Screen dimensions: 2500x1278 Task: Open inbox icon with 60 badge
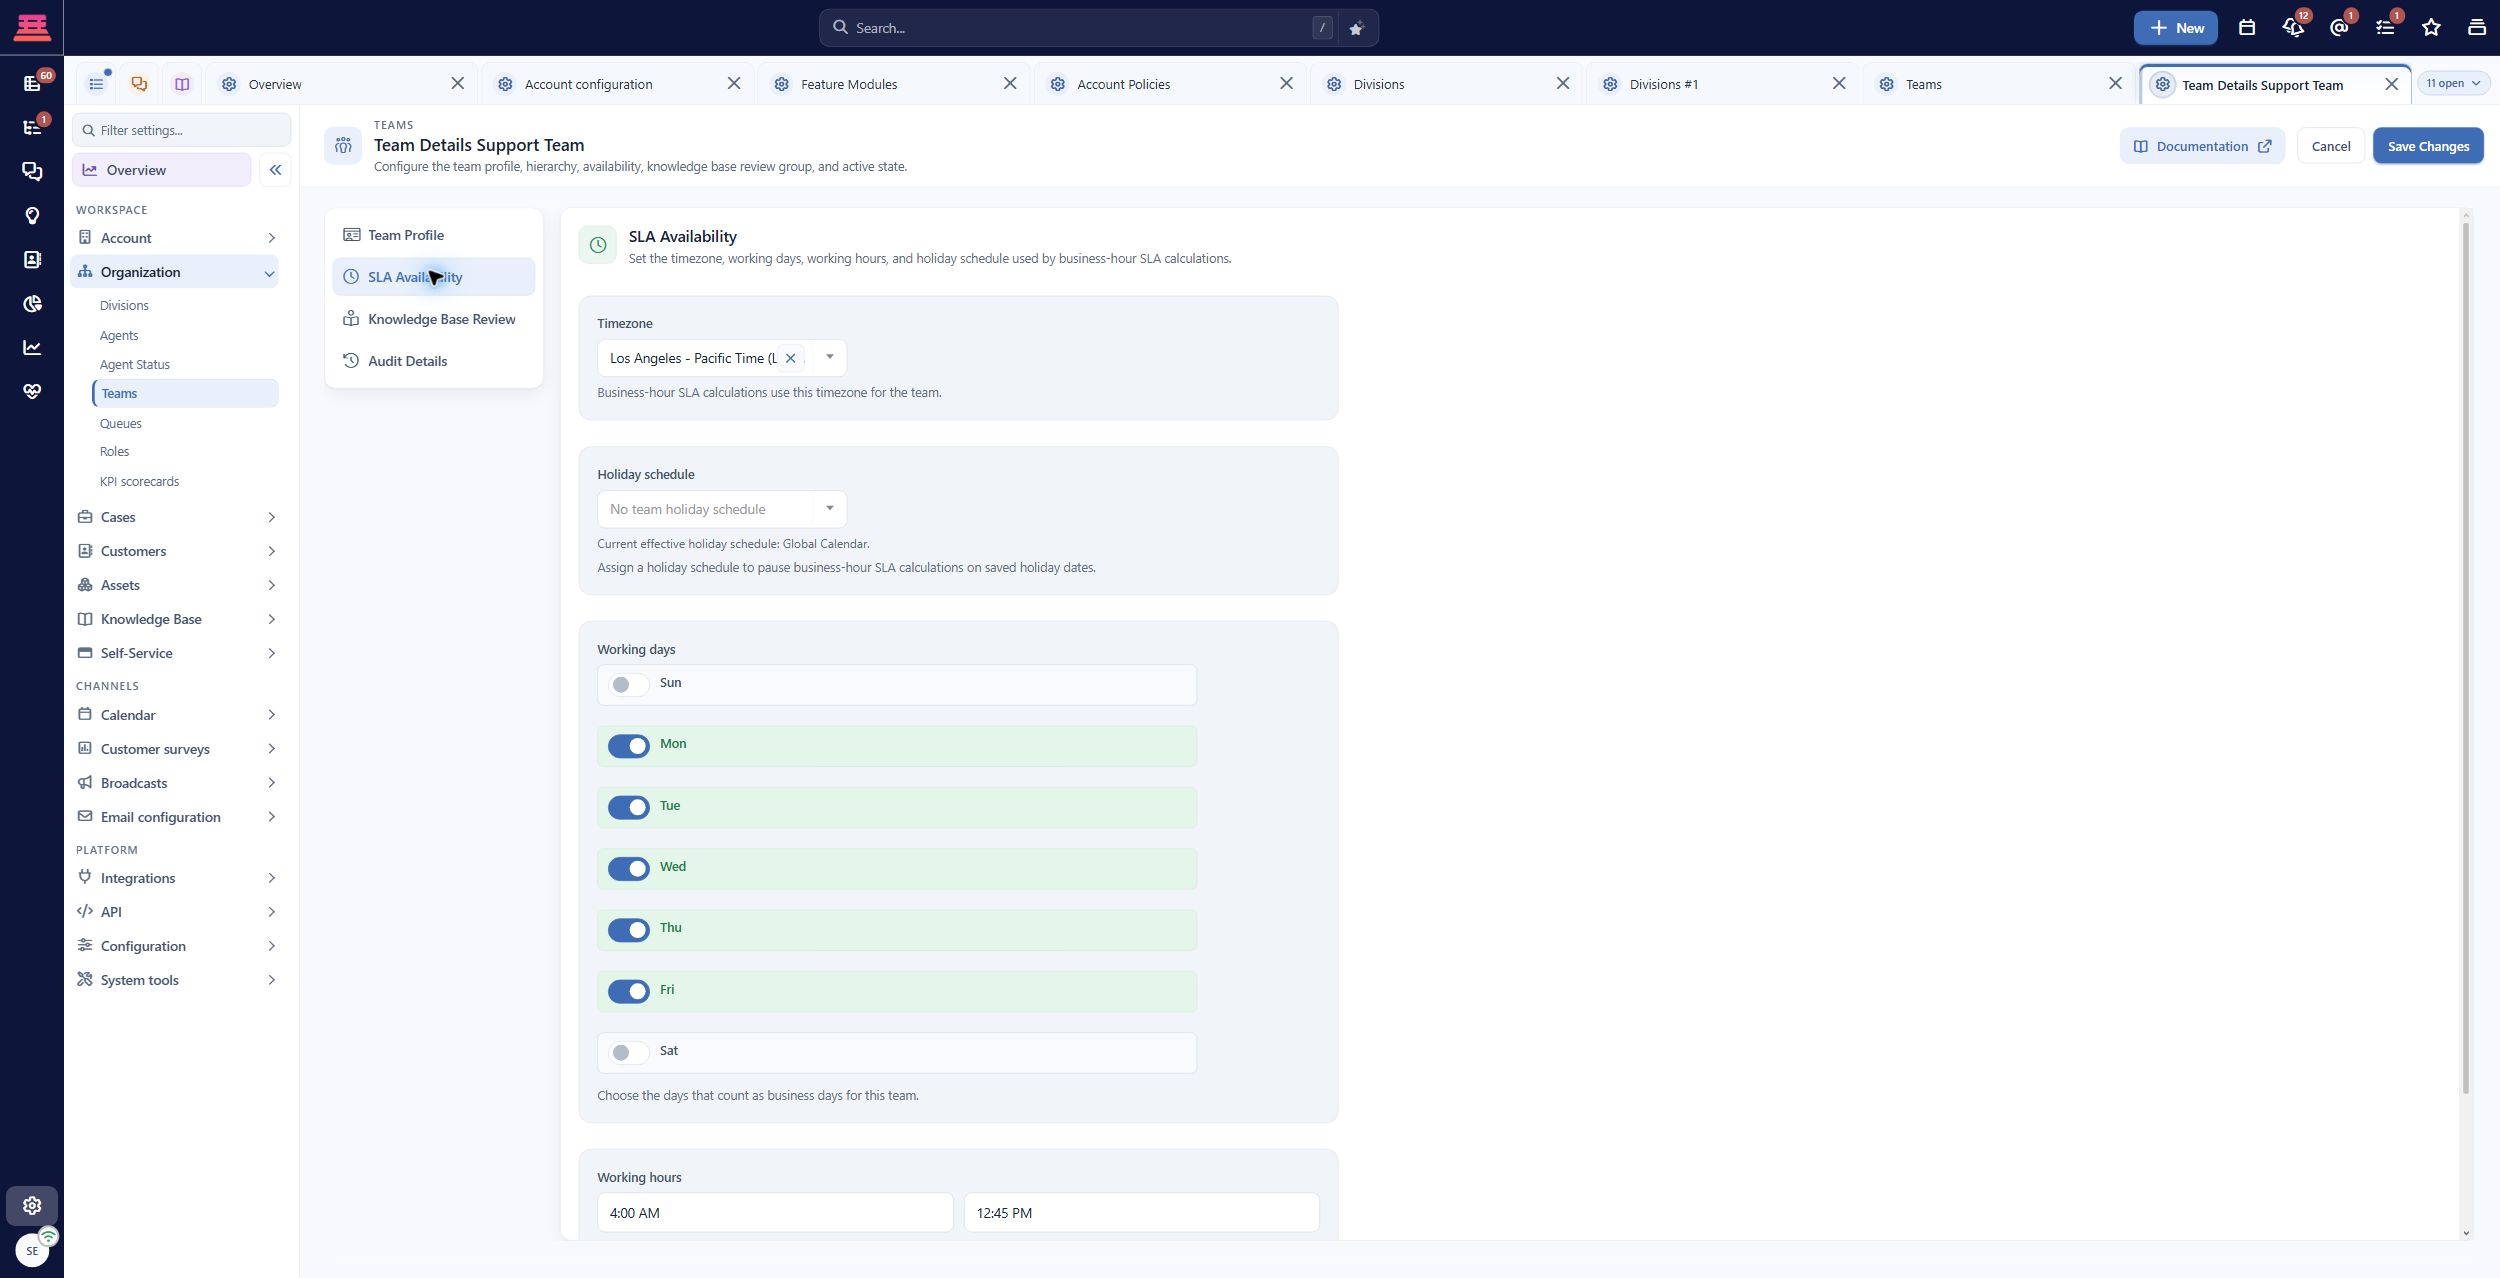coord(32,83)
